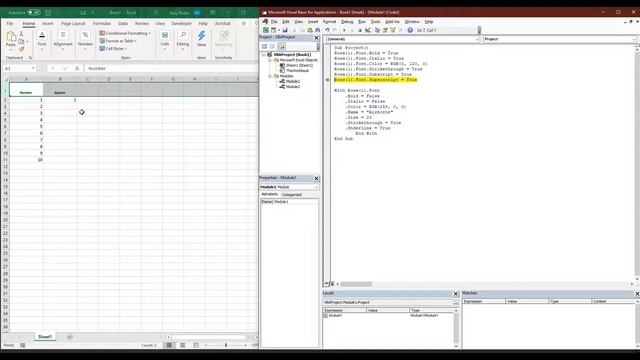Click the Reset stop icon in VBA toolbar
640x360 pixels.
[x=360, y=30]
